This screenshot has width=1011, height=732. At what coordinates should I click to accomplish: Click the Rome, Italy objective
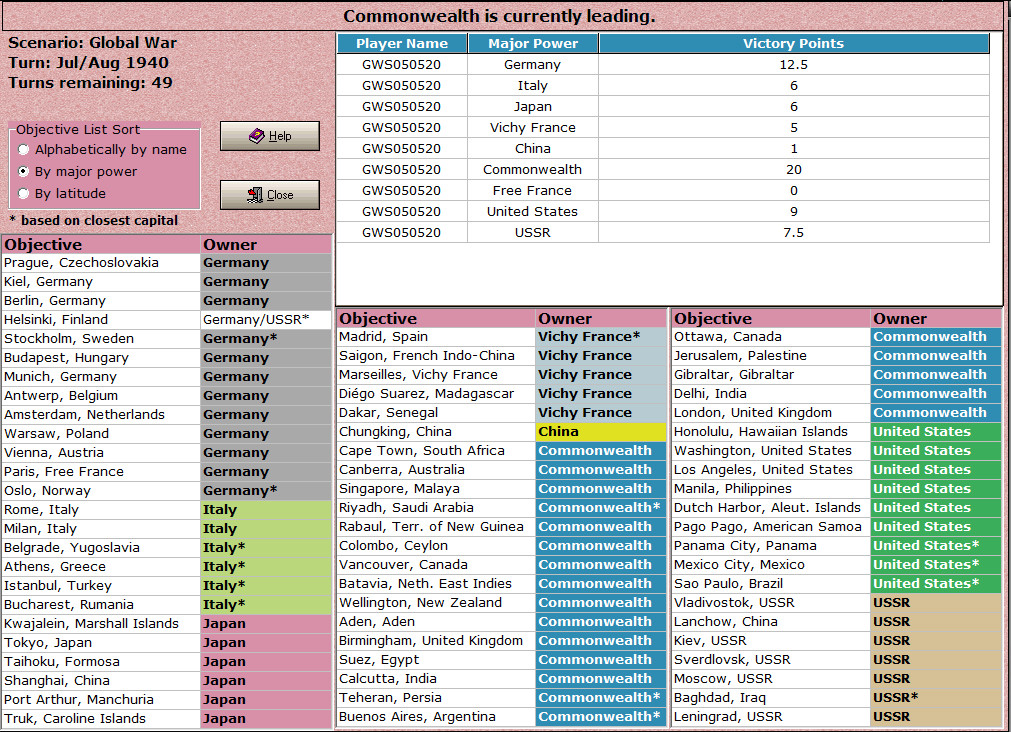(x=101, y=509)
